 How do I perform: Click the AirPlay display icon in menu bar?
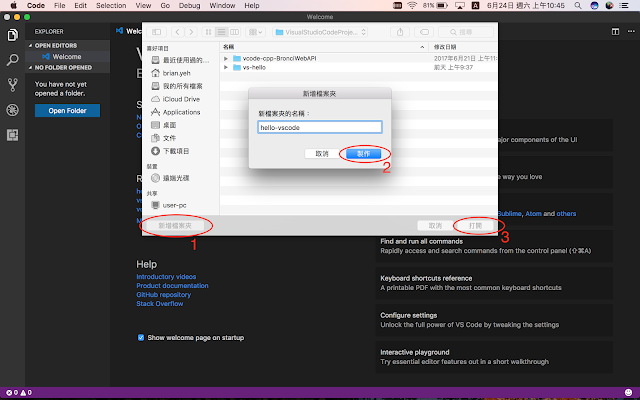[460, 5]
